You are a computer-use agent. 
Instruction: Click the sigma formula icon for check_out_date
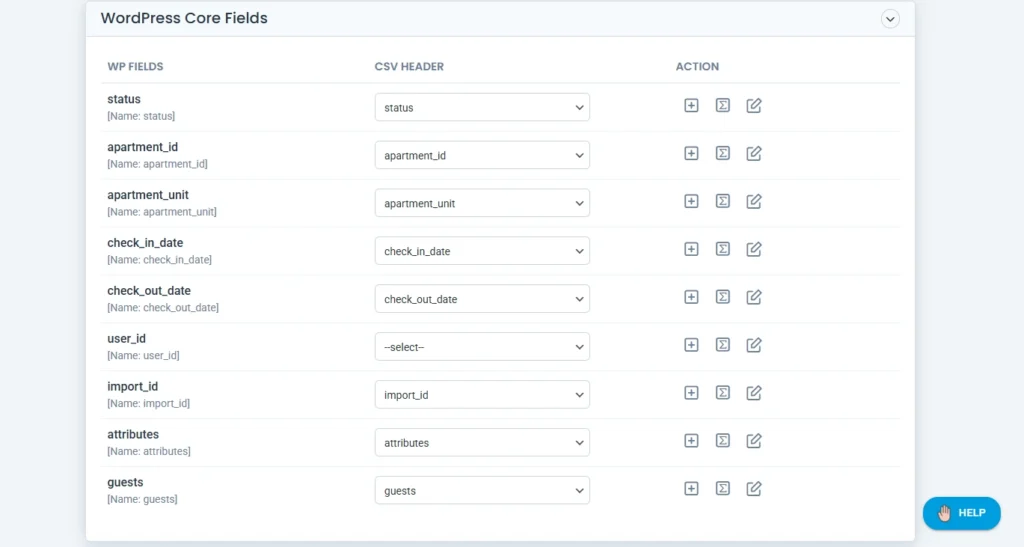point(722,297)
